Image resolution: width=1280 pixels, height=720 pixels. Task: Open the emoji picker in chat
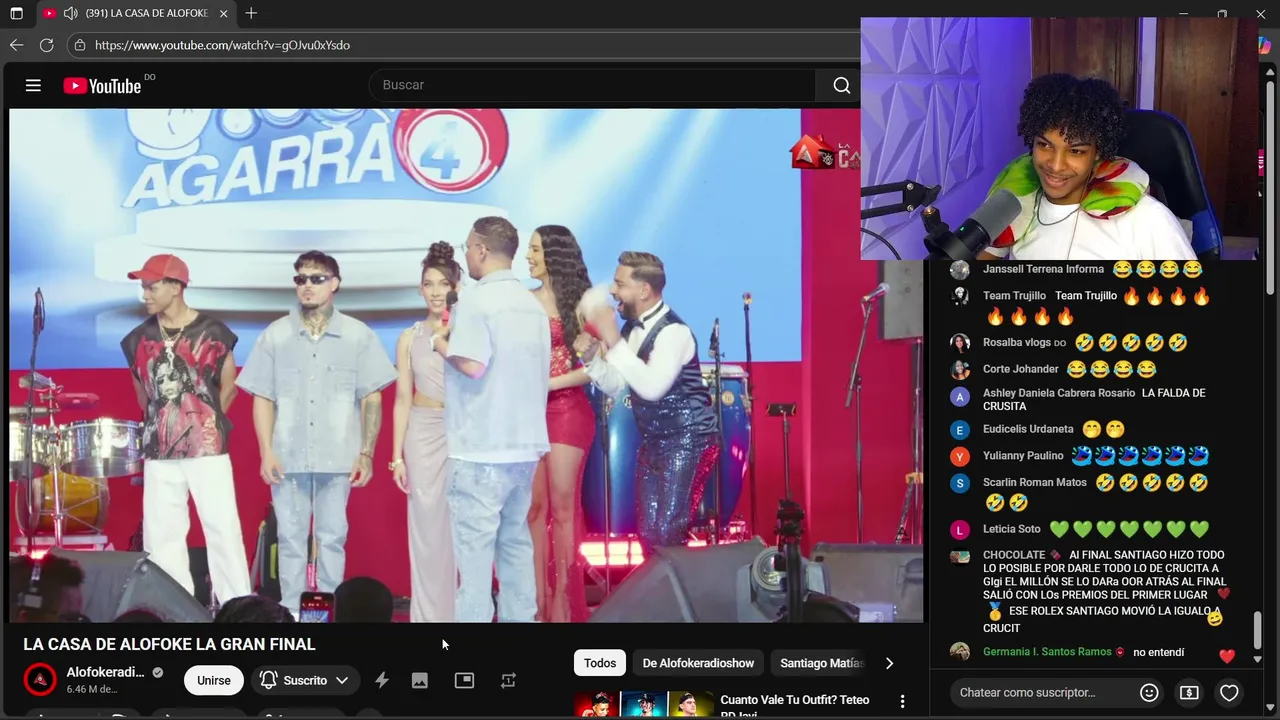(x=1150, y=692)
